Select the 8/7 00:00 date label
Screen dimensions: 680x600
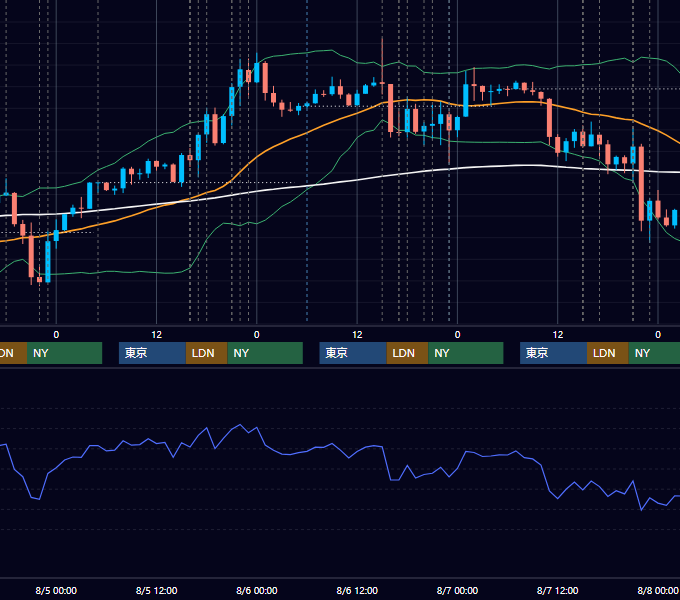[457, 590]
